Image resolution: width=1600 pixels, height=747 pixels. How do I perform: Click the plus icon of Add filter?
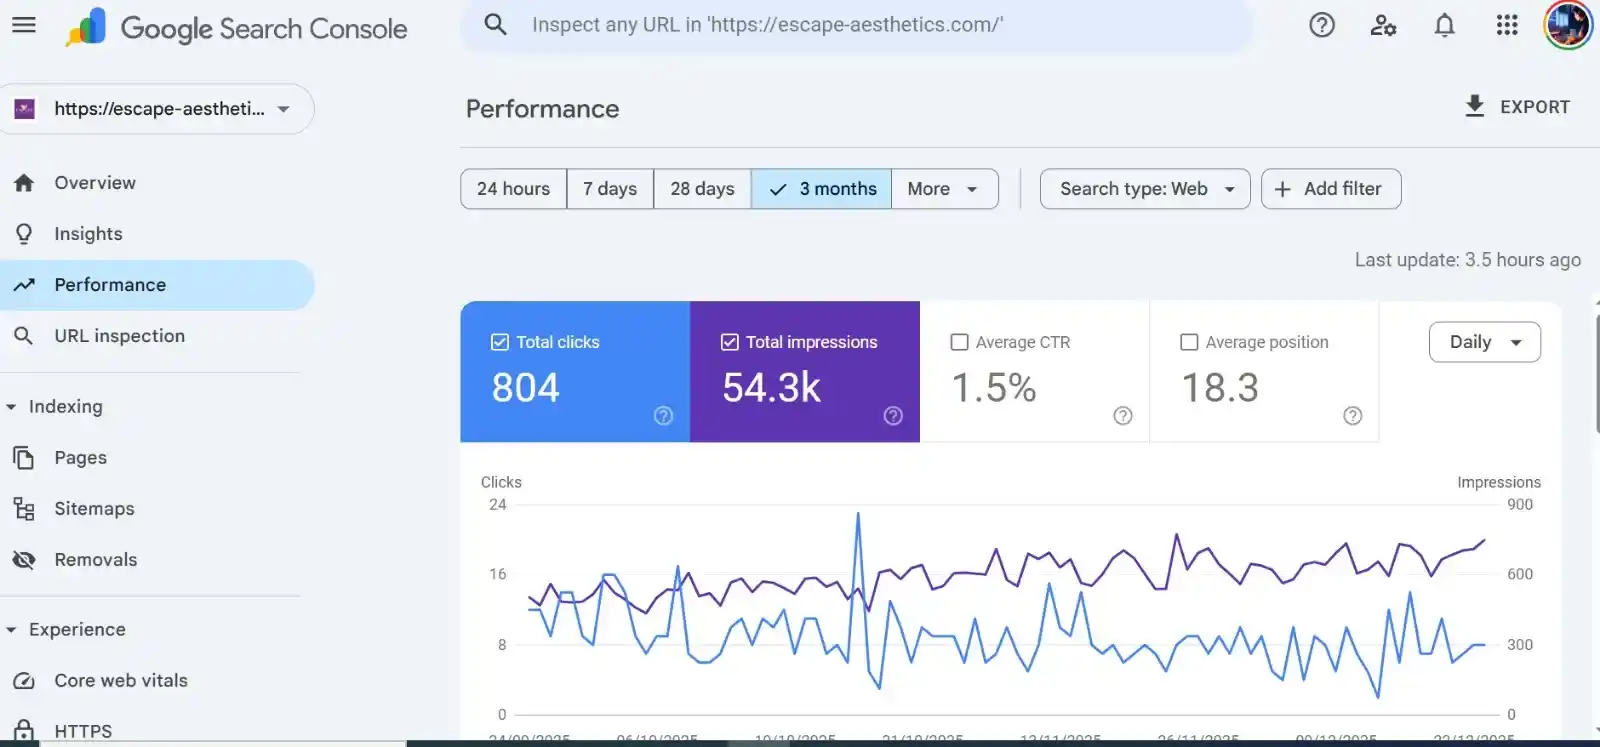click(1283, 189)
